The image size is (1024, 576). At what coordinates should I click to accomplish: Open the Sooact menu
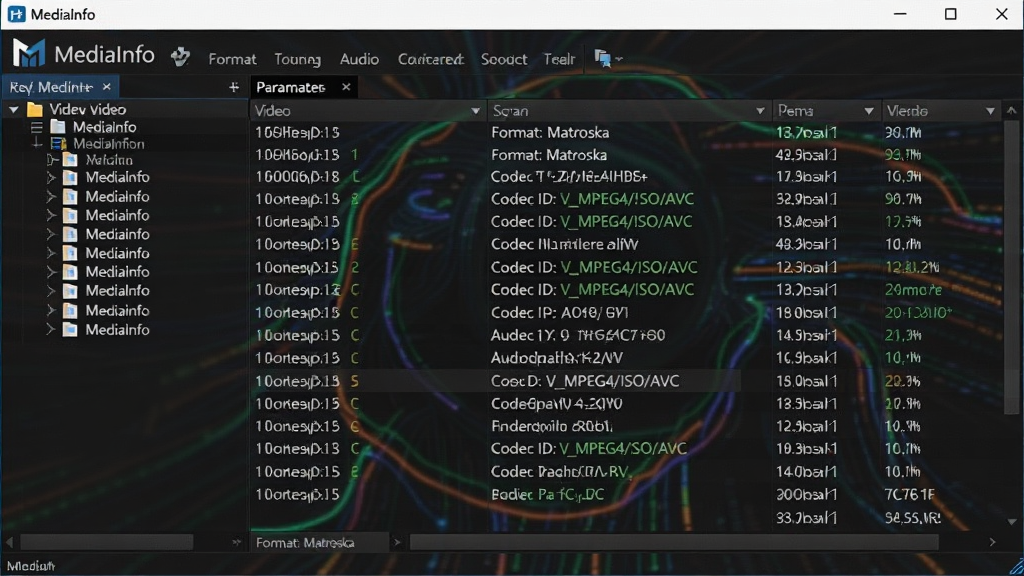click(x=504, y=59)
